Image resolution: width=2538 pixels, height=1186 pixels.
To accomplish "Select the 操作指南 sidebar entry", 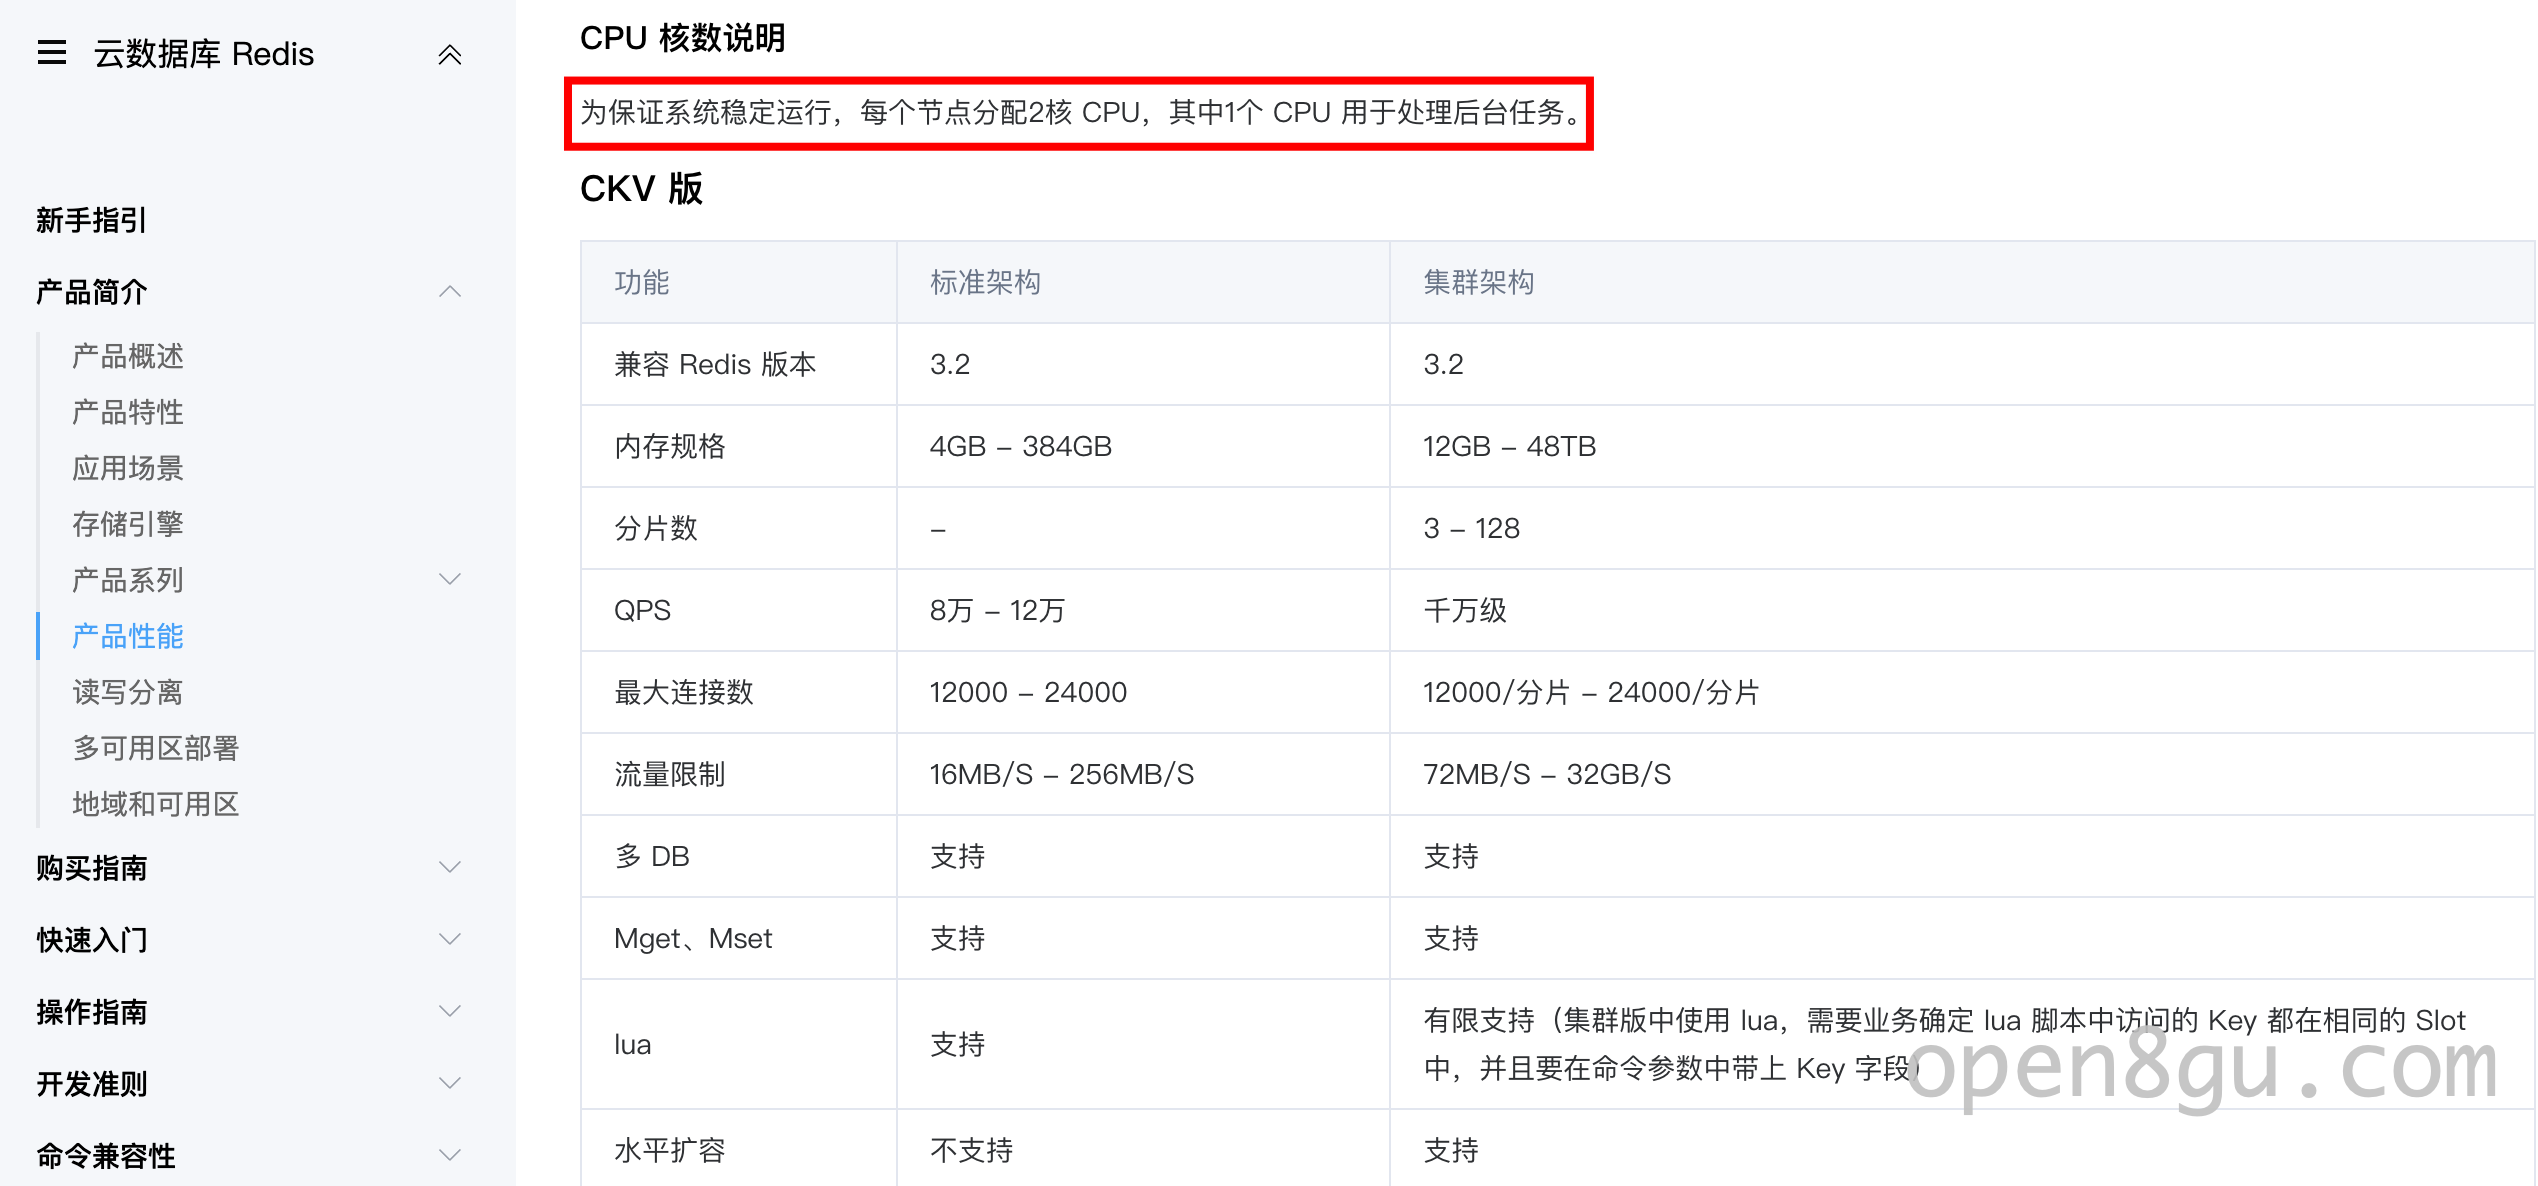I will (x=91, y=1012).
